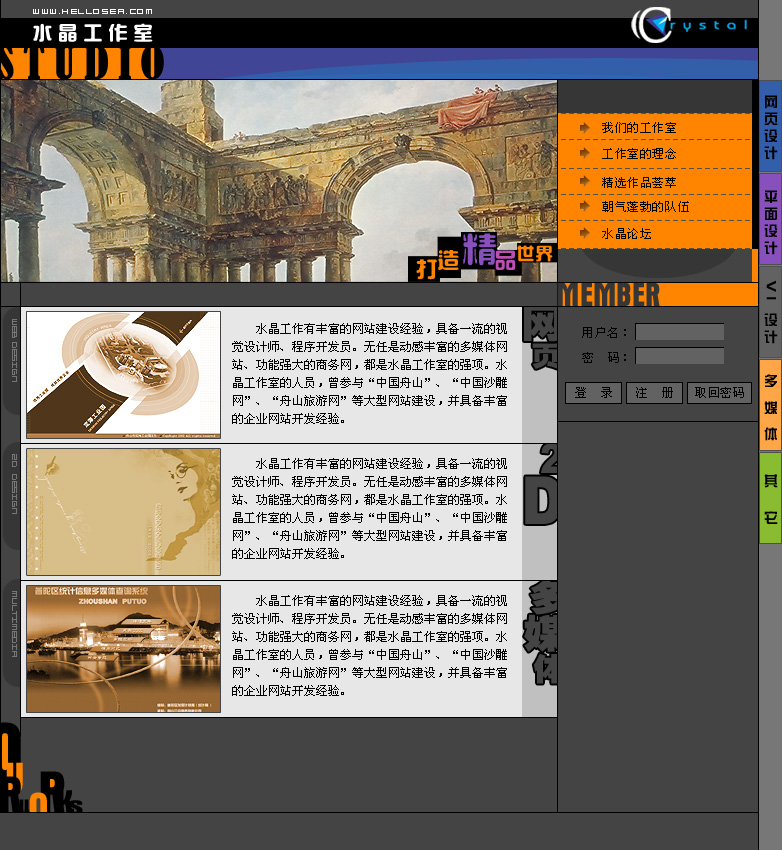Click the 打造精品世界 slogan graphic
This screenshot has height=850, width=782.
(482, 256)
